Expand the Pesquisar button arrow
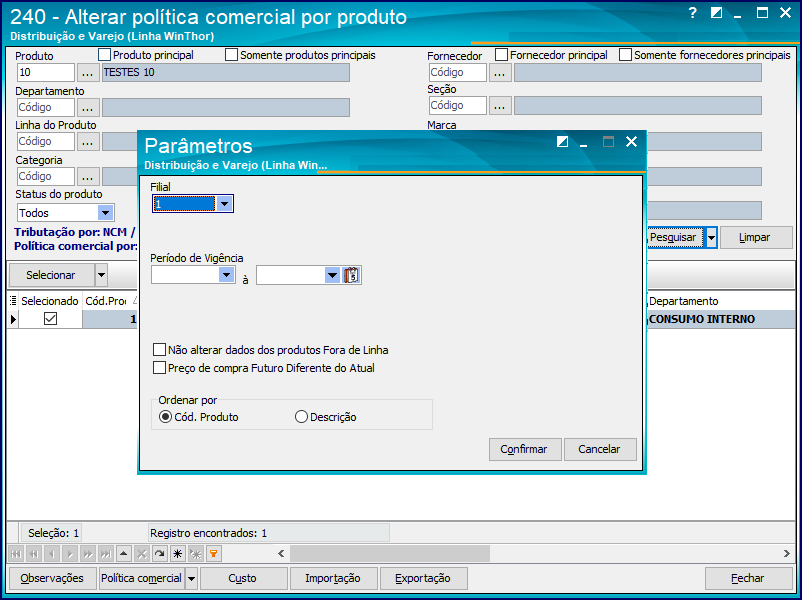This screenshot has height=600, width=802. pyautogui.click(x=711, y=238)
